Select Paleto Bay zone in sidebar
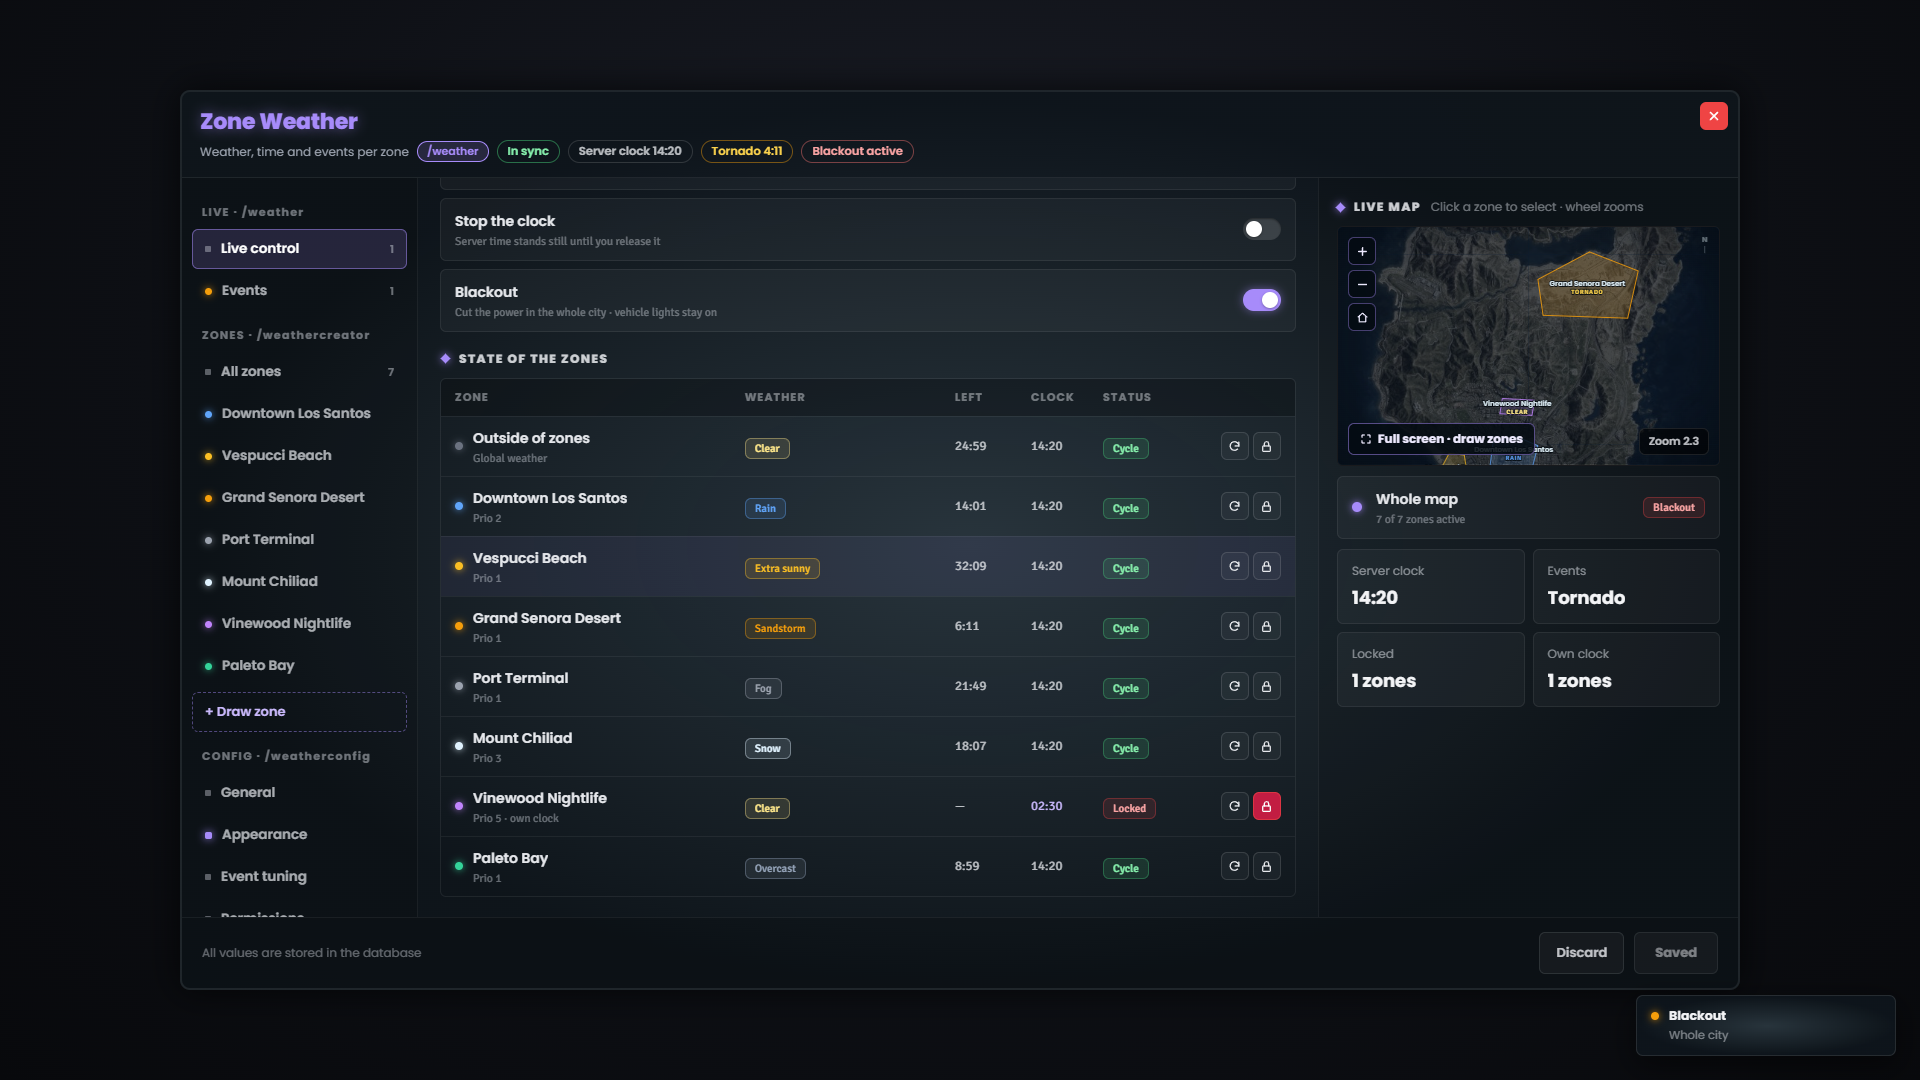 299,666
